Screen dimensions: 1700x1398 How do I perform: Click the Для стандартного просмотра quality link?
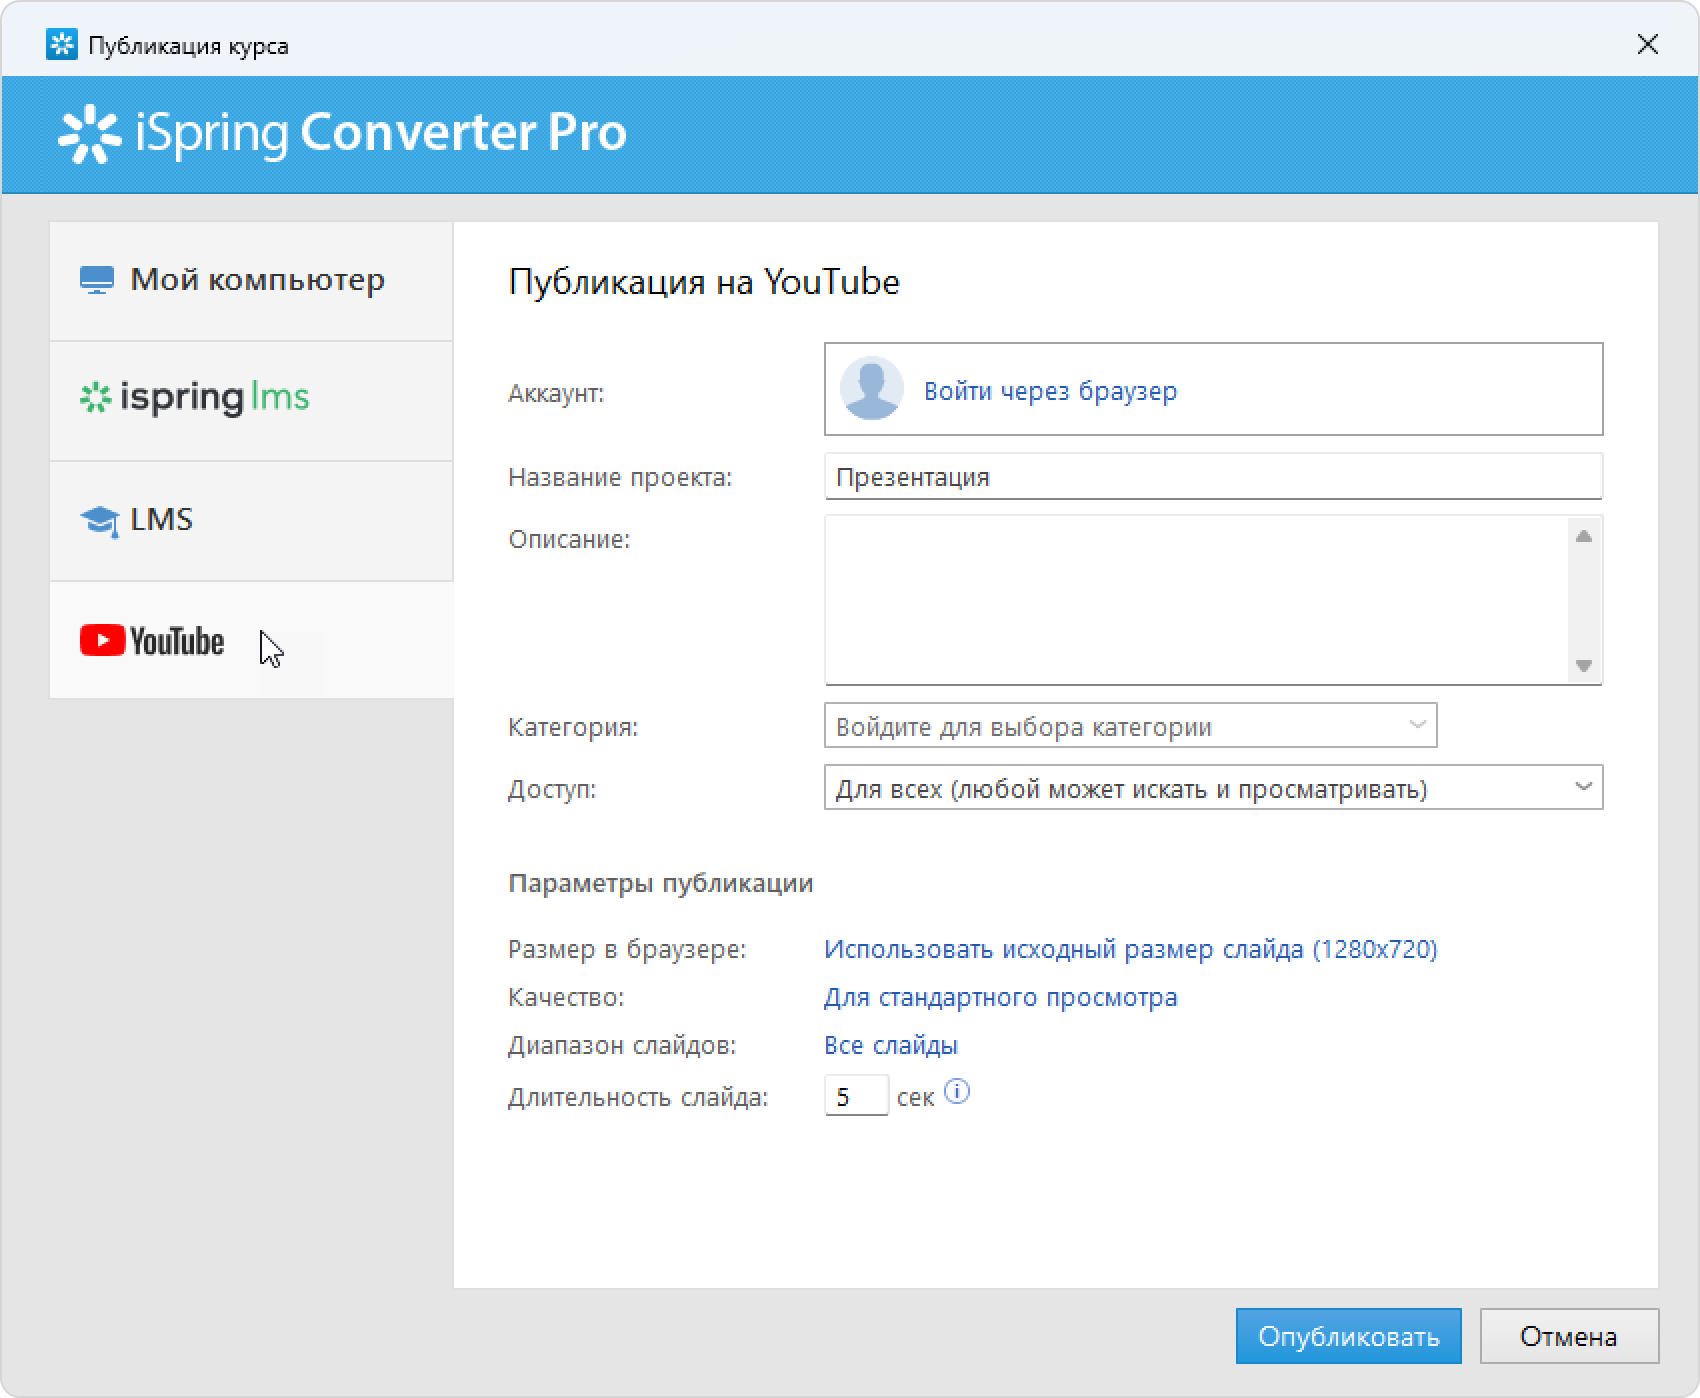click(1000, 997)
